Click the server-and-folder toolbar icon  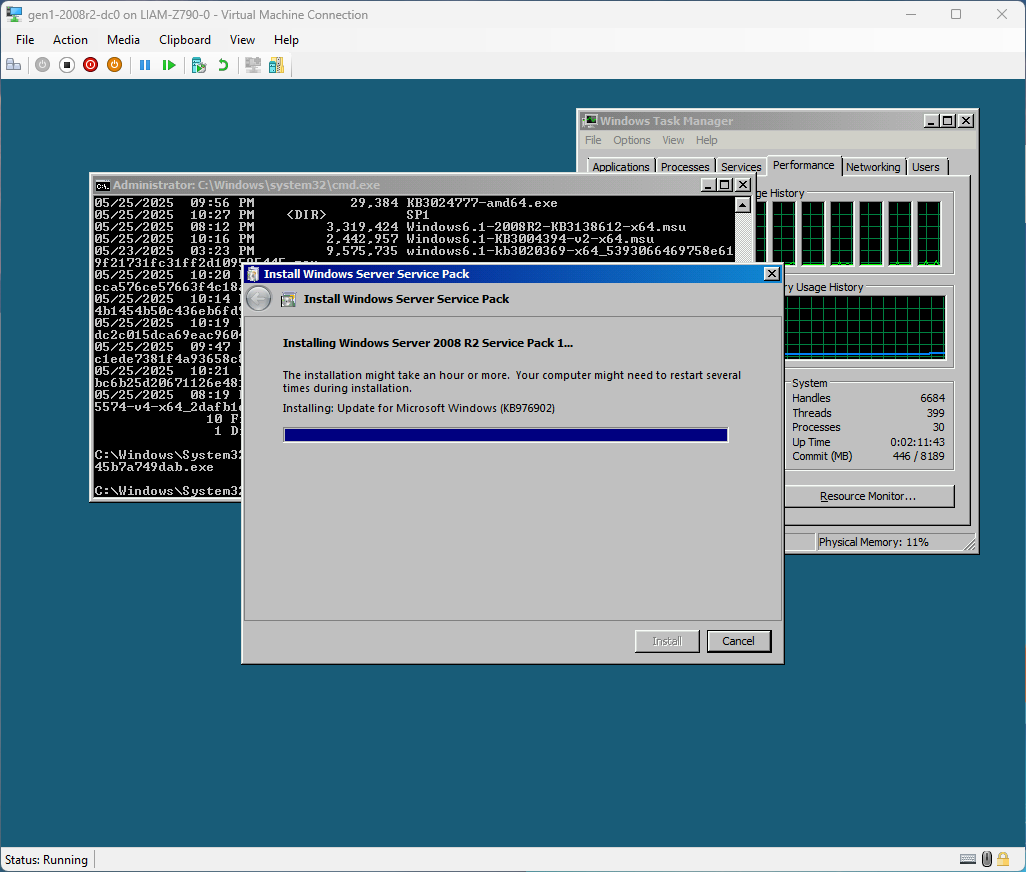(x=277, y=65)
